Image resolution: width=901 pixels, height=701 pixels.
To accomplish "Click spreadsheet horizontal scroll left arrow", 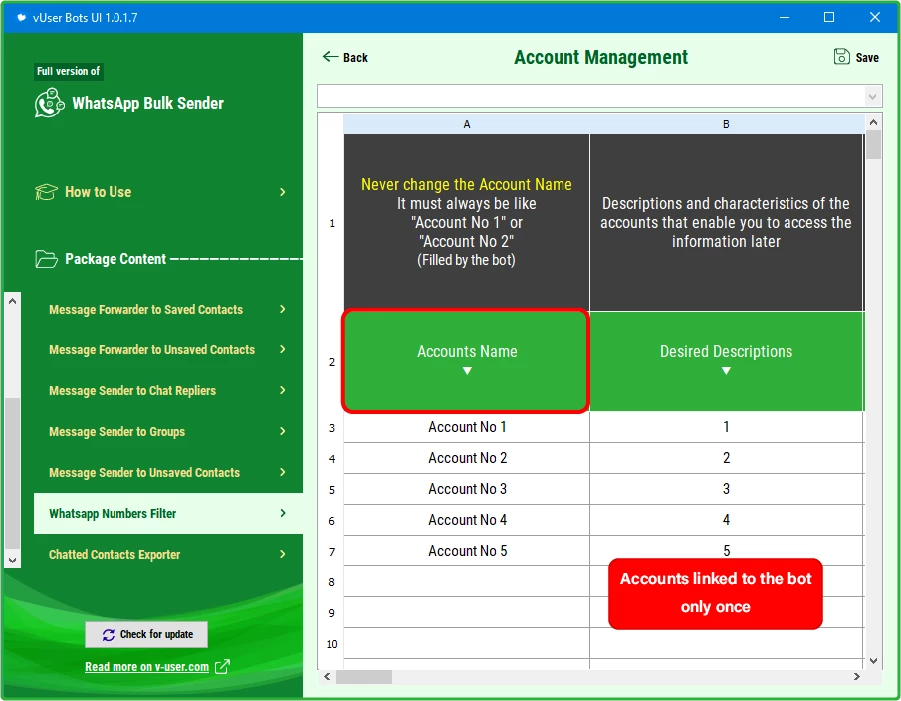I will point(327,677).
